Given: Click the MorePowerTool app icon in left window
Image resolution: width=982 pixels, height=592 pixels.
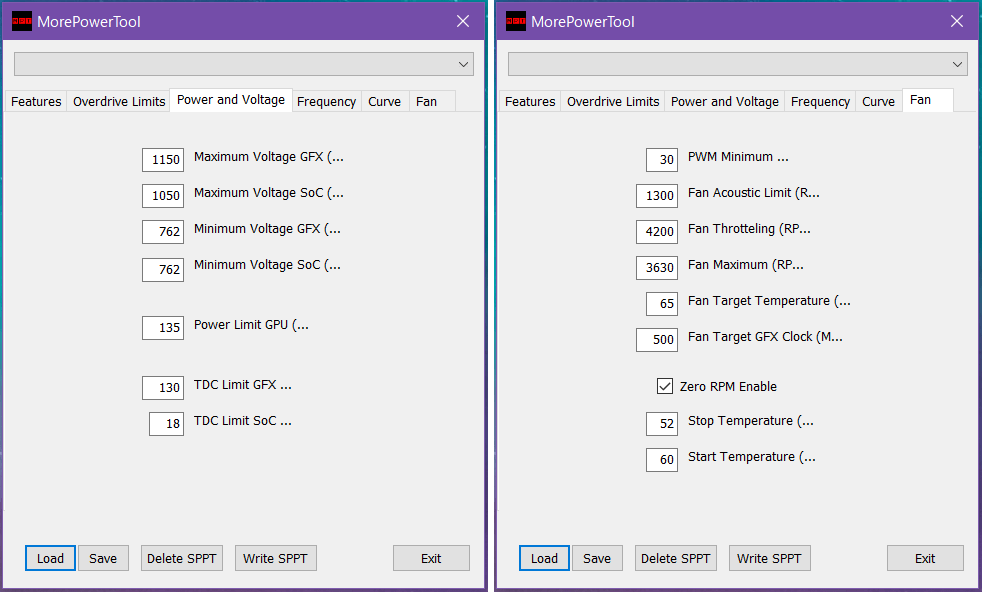Looking at the screenshot, I should 22,21.
